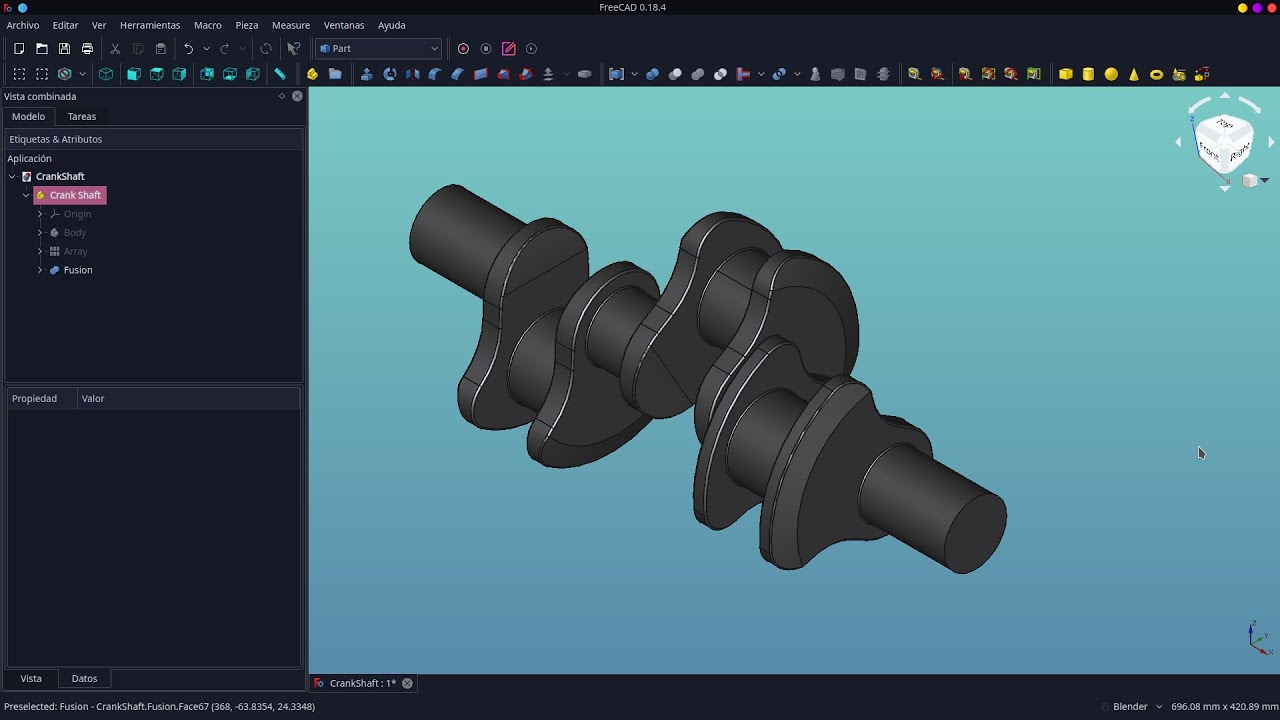Rotate view with cube right arrow
The width and height of the screenshot is (1280, 720).
tap(1271, 142)
